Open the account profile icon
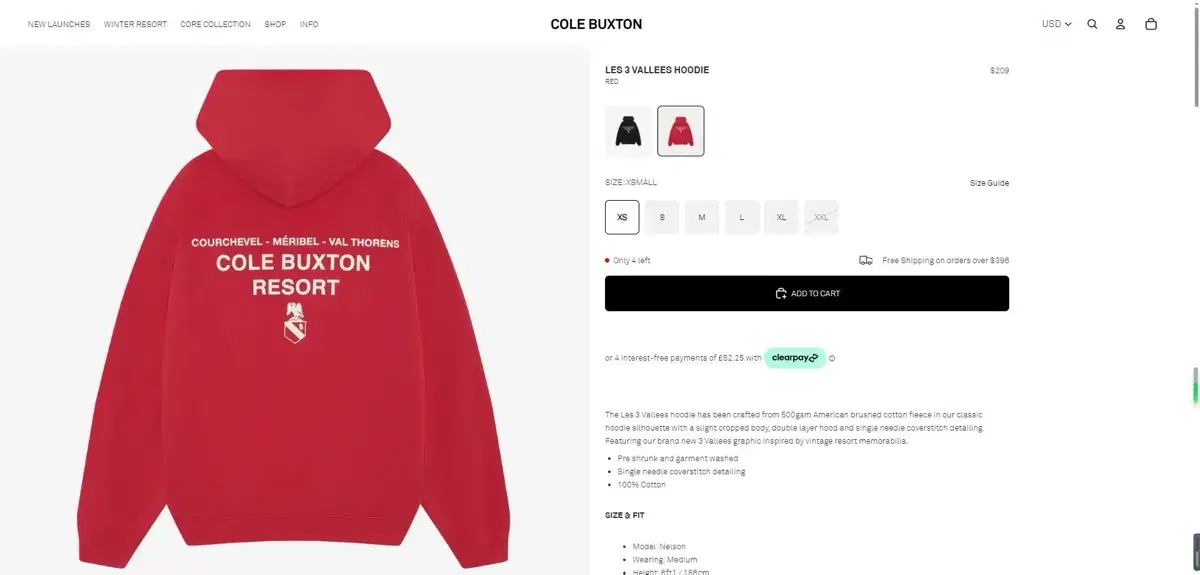 (1121, 24)
